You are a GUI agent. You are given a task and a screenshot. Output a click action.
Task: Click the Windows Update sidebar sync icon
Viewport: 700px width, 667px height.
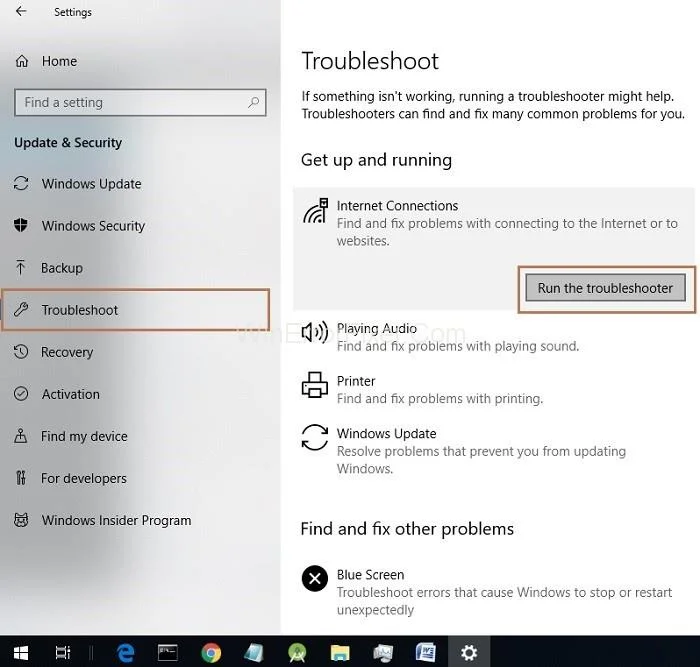click(21, 183)
